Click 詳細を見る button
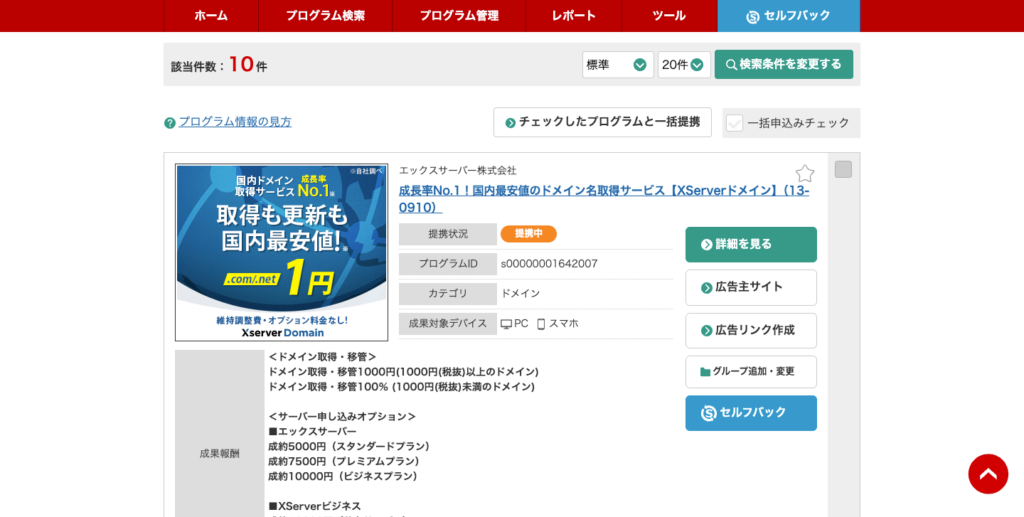The width and height of the screenshot is (1024, 517). pyautogui.click(x=751, y=245)
